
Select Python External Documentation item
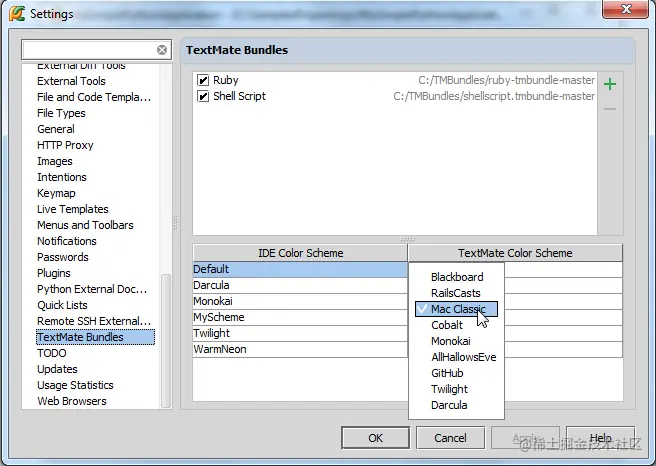pos(92,289)
